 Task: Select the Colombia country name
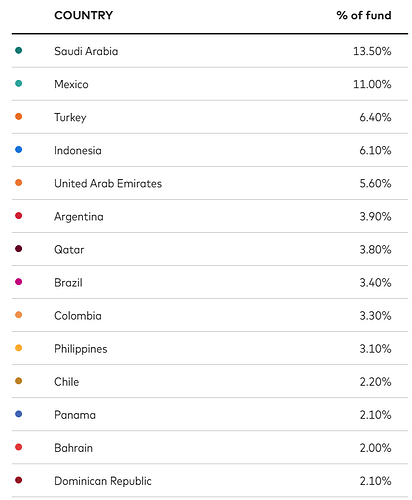[78, 316]
